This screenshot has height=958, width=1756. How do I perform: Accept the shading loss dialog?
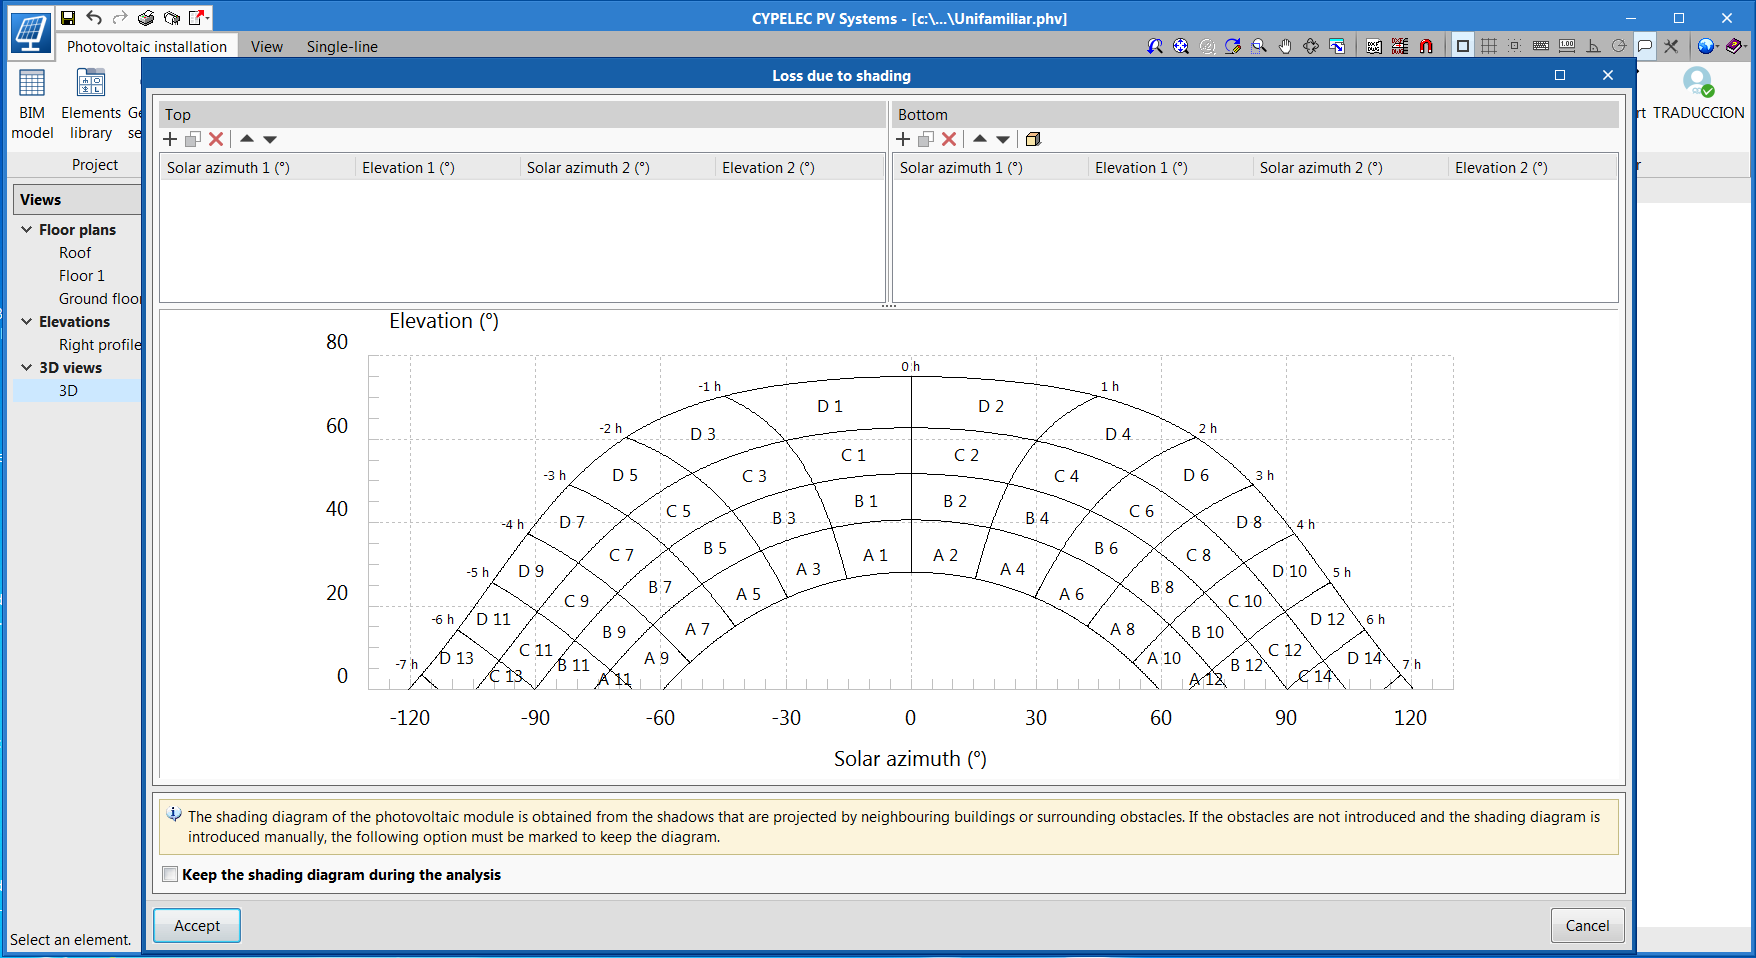click(196, 925)
